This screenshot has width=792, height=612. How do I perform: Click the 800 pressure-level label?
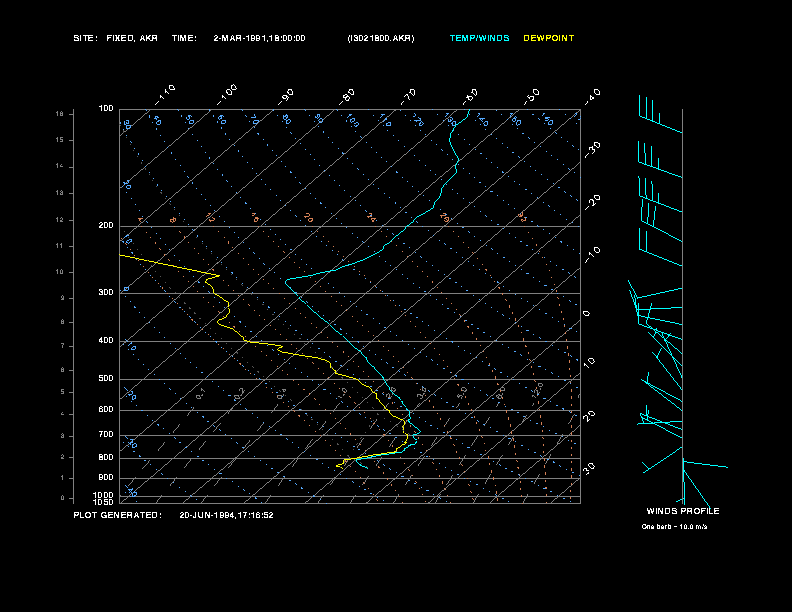(106, 457)
